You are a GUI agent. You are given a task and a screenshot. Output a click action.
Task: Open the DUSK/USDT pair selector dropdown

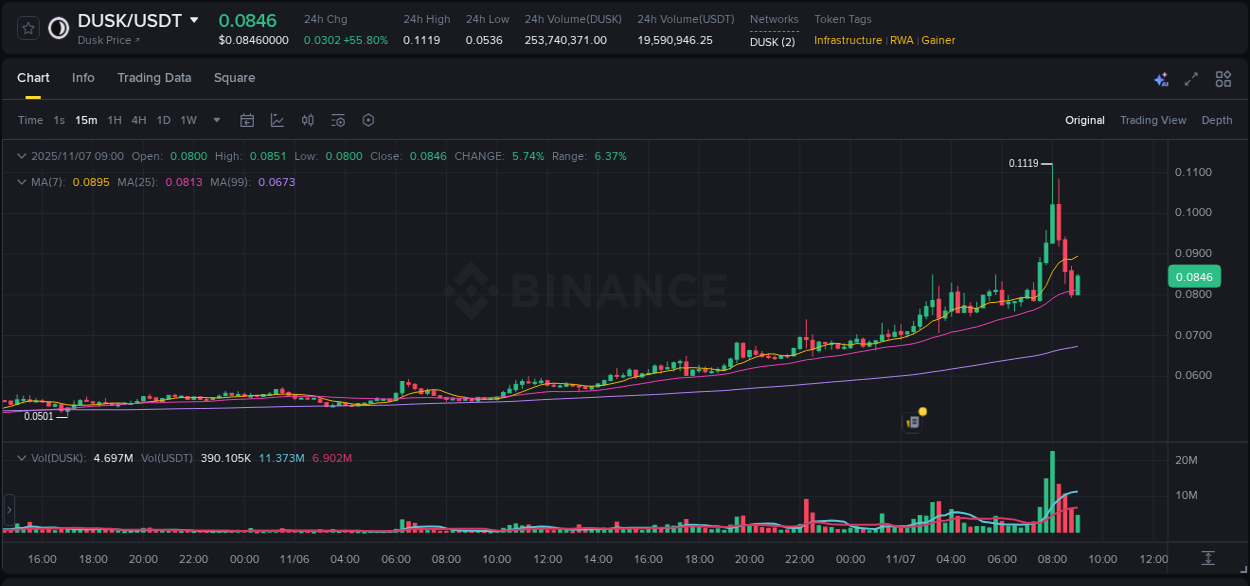pos(192,19)
